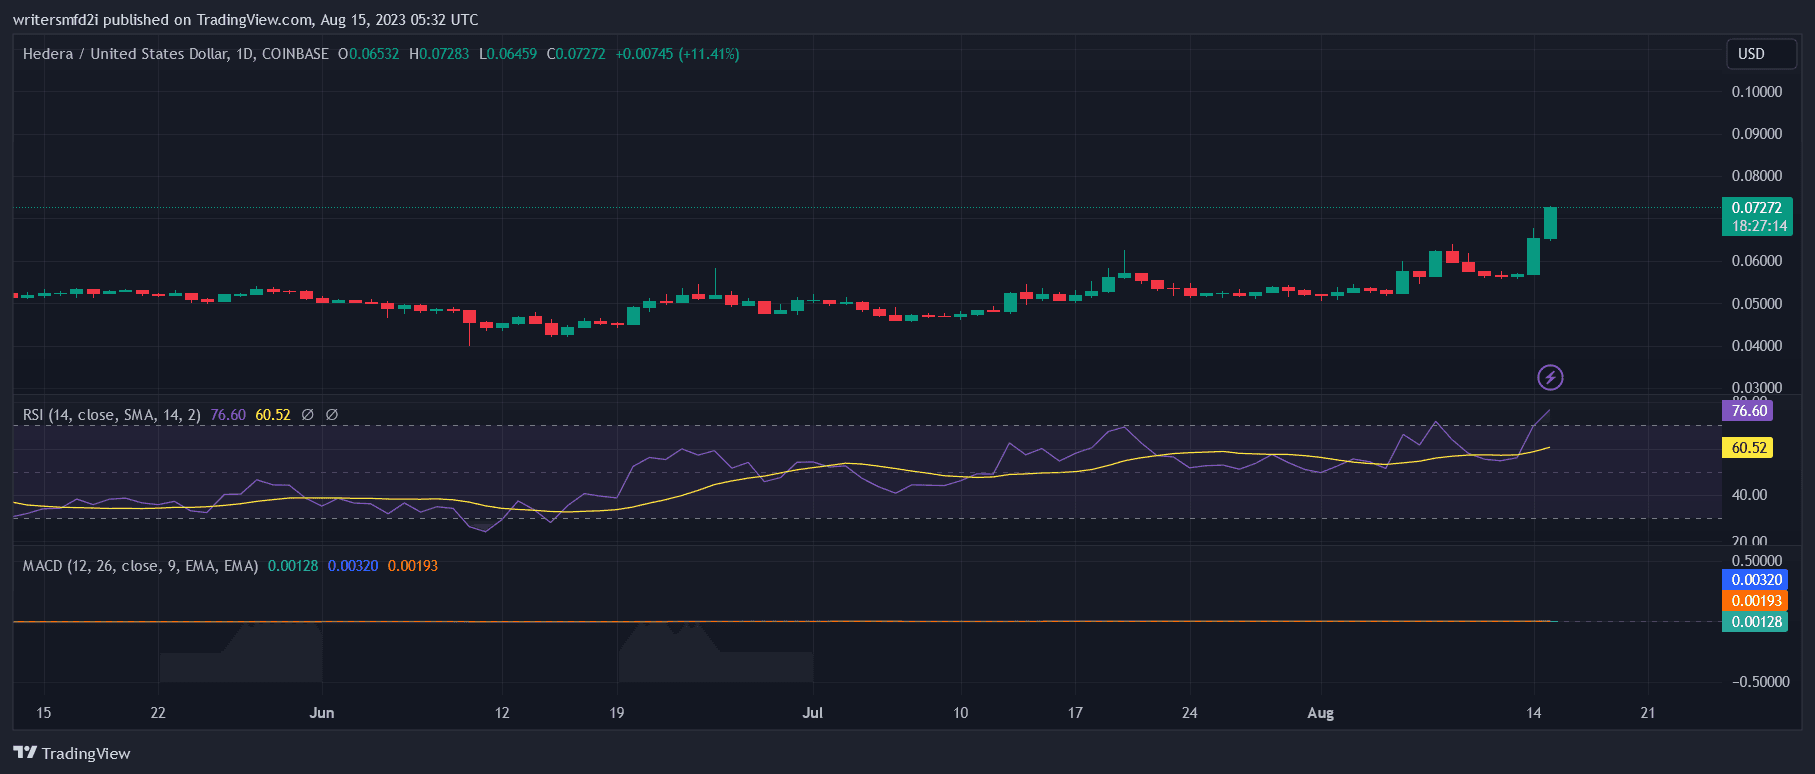Viewport: 1815px width, 774px height.
Task: Click the second ∅ symbol in RSI legend
Action: [332, 414]
